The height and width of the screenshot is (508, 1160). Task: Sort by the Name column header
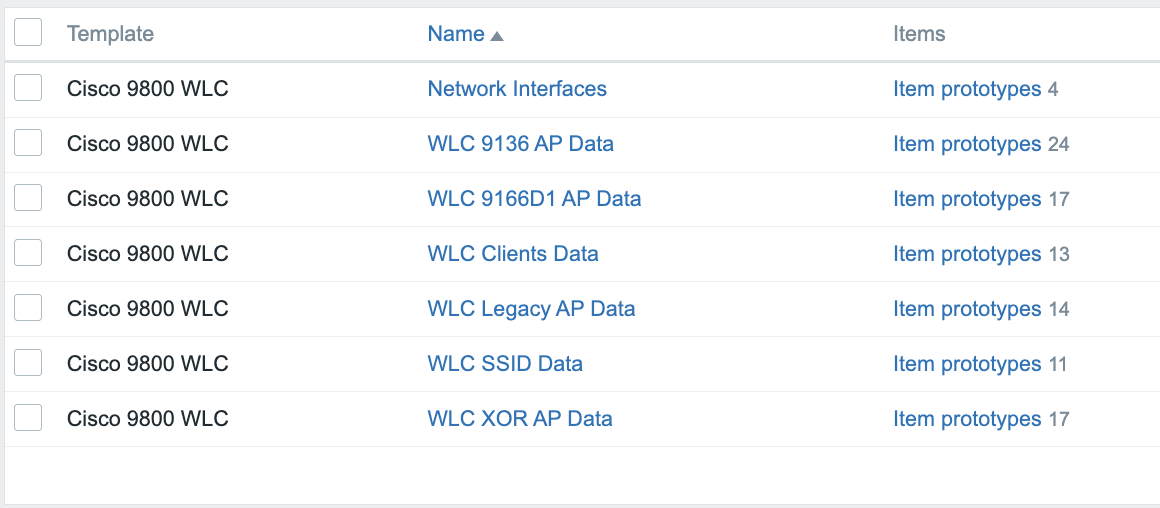[456, 34]
